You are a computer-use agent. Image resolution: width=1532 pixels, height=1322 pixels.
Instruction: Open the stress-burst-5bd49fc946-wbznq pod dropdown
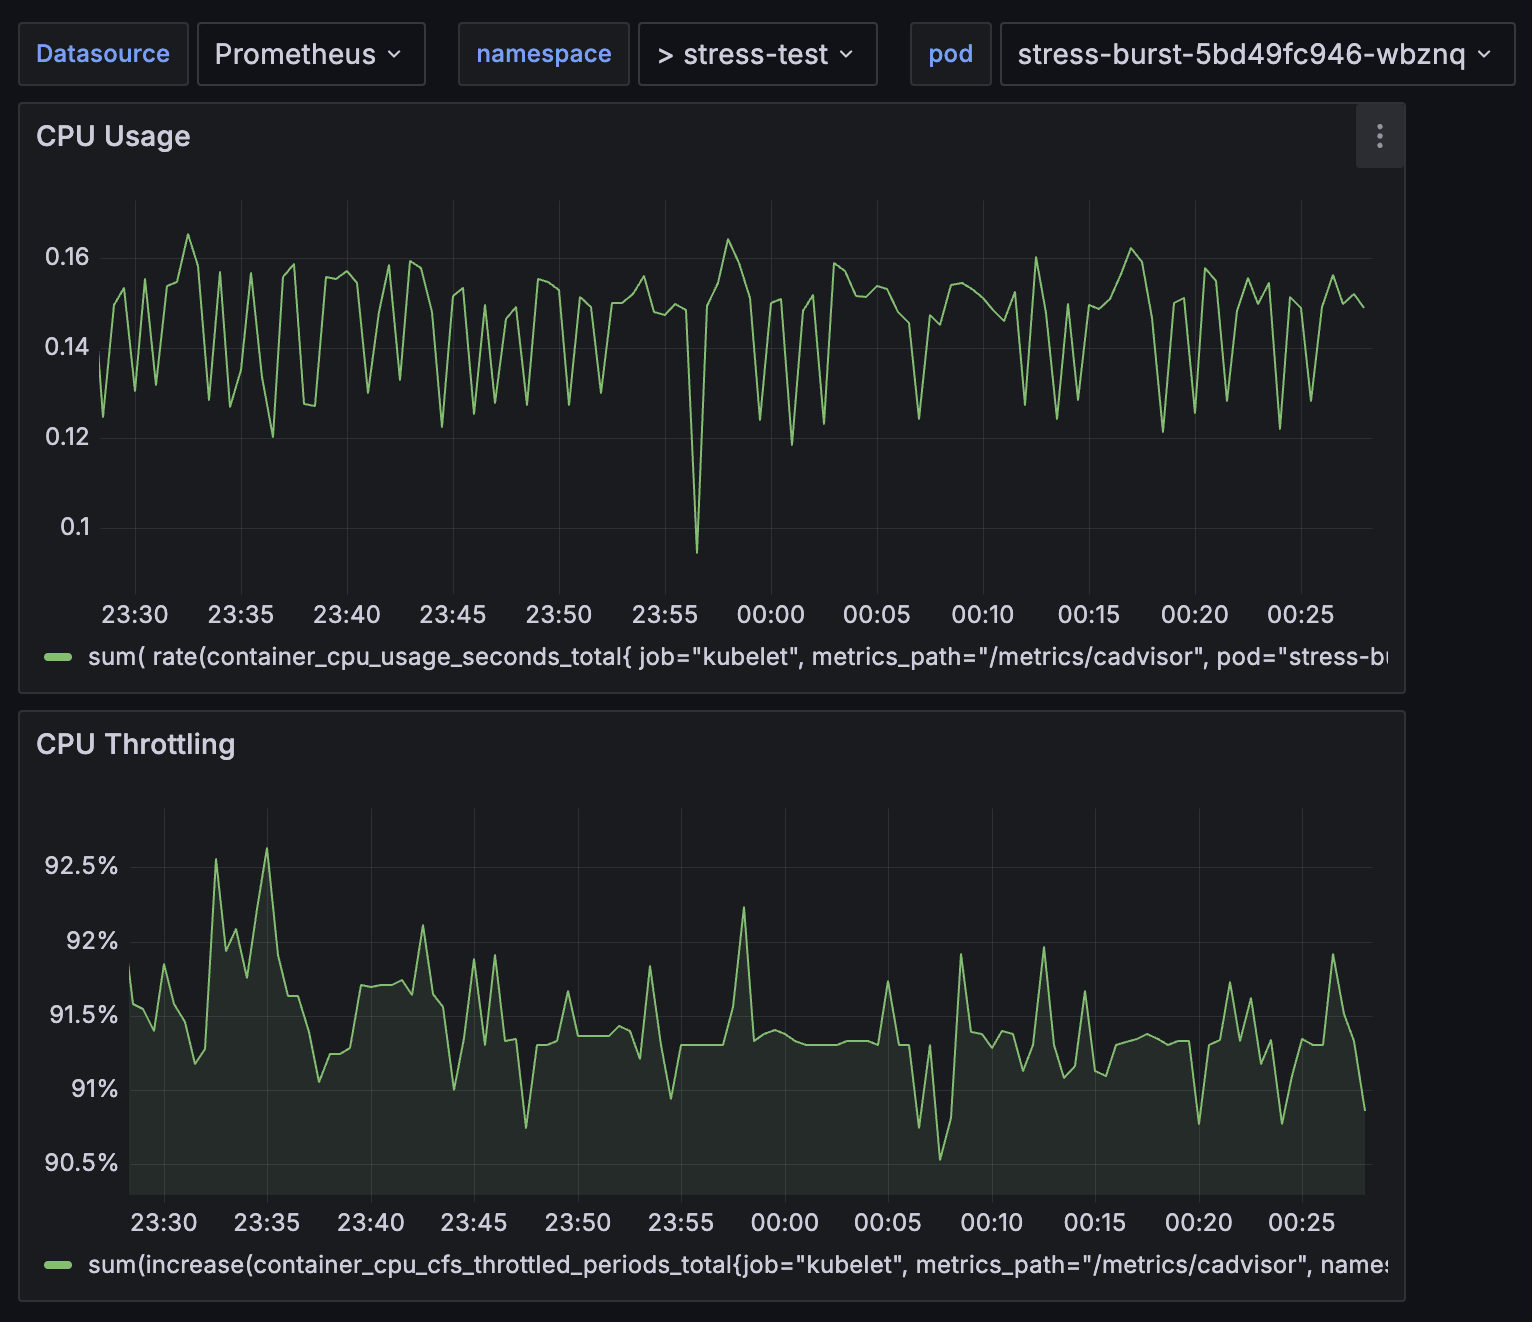pyautogui.click(x=1257, y=54)
